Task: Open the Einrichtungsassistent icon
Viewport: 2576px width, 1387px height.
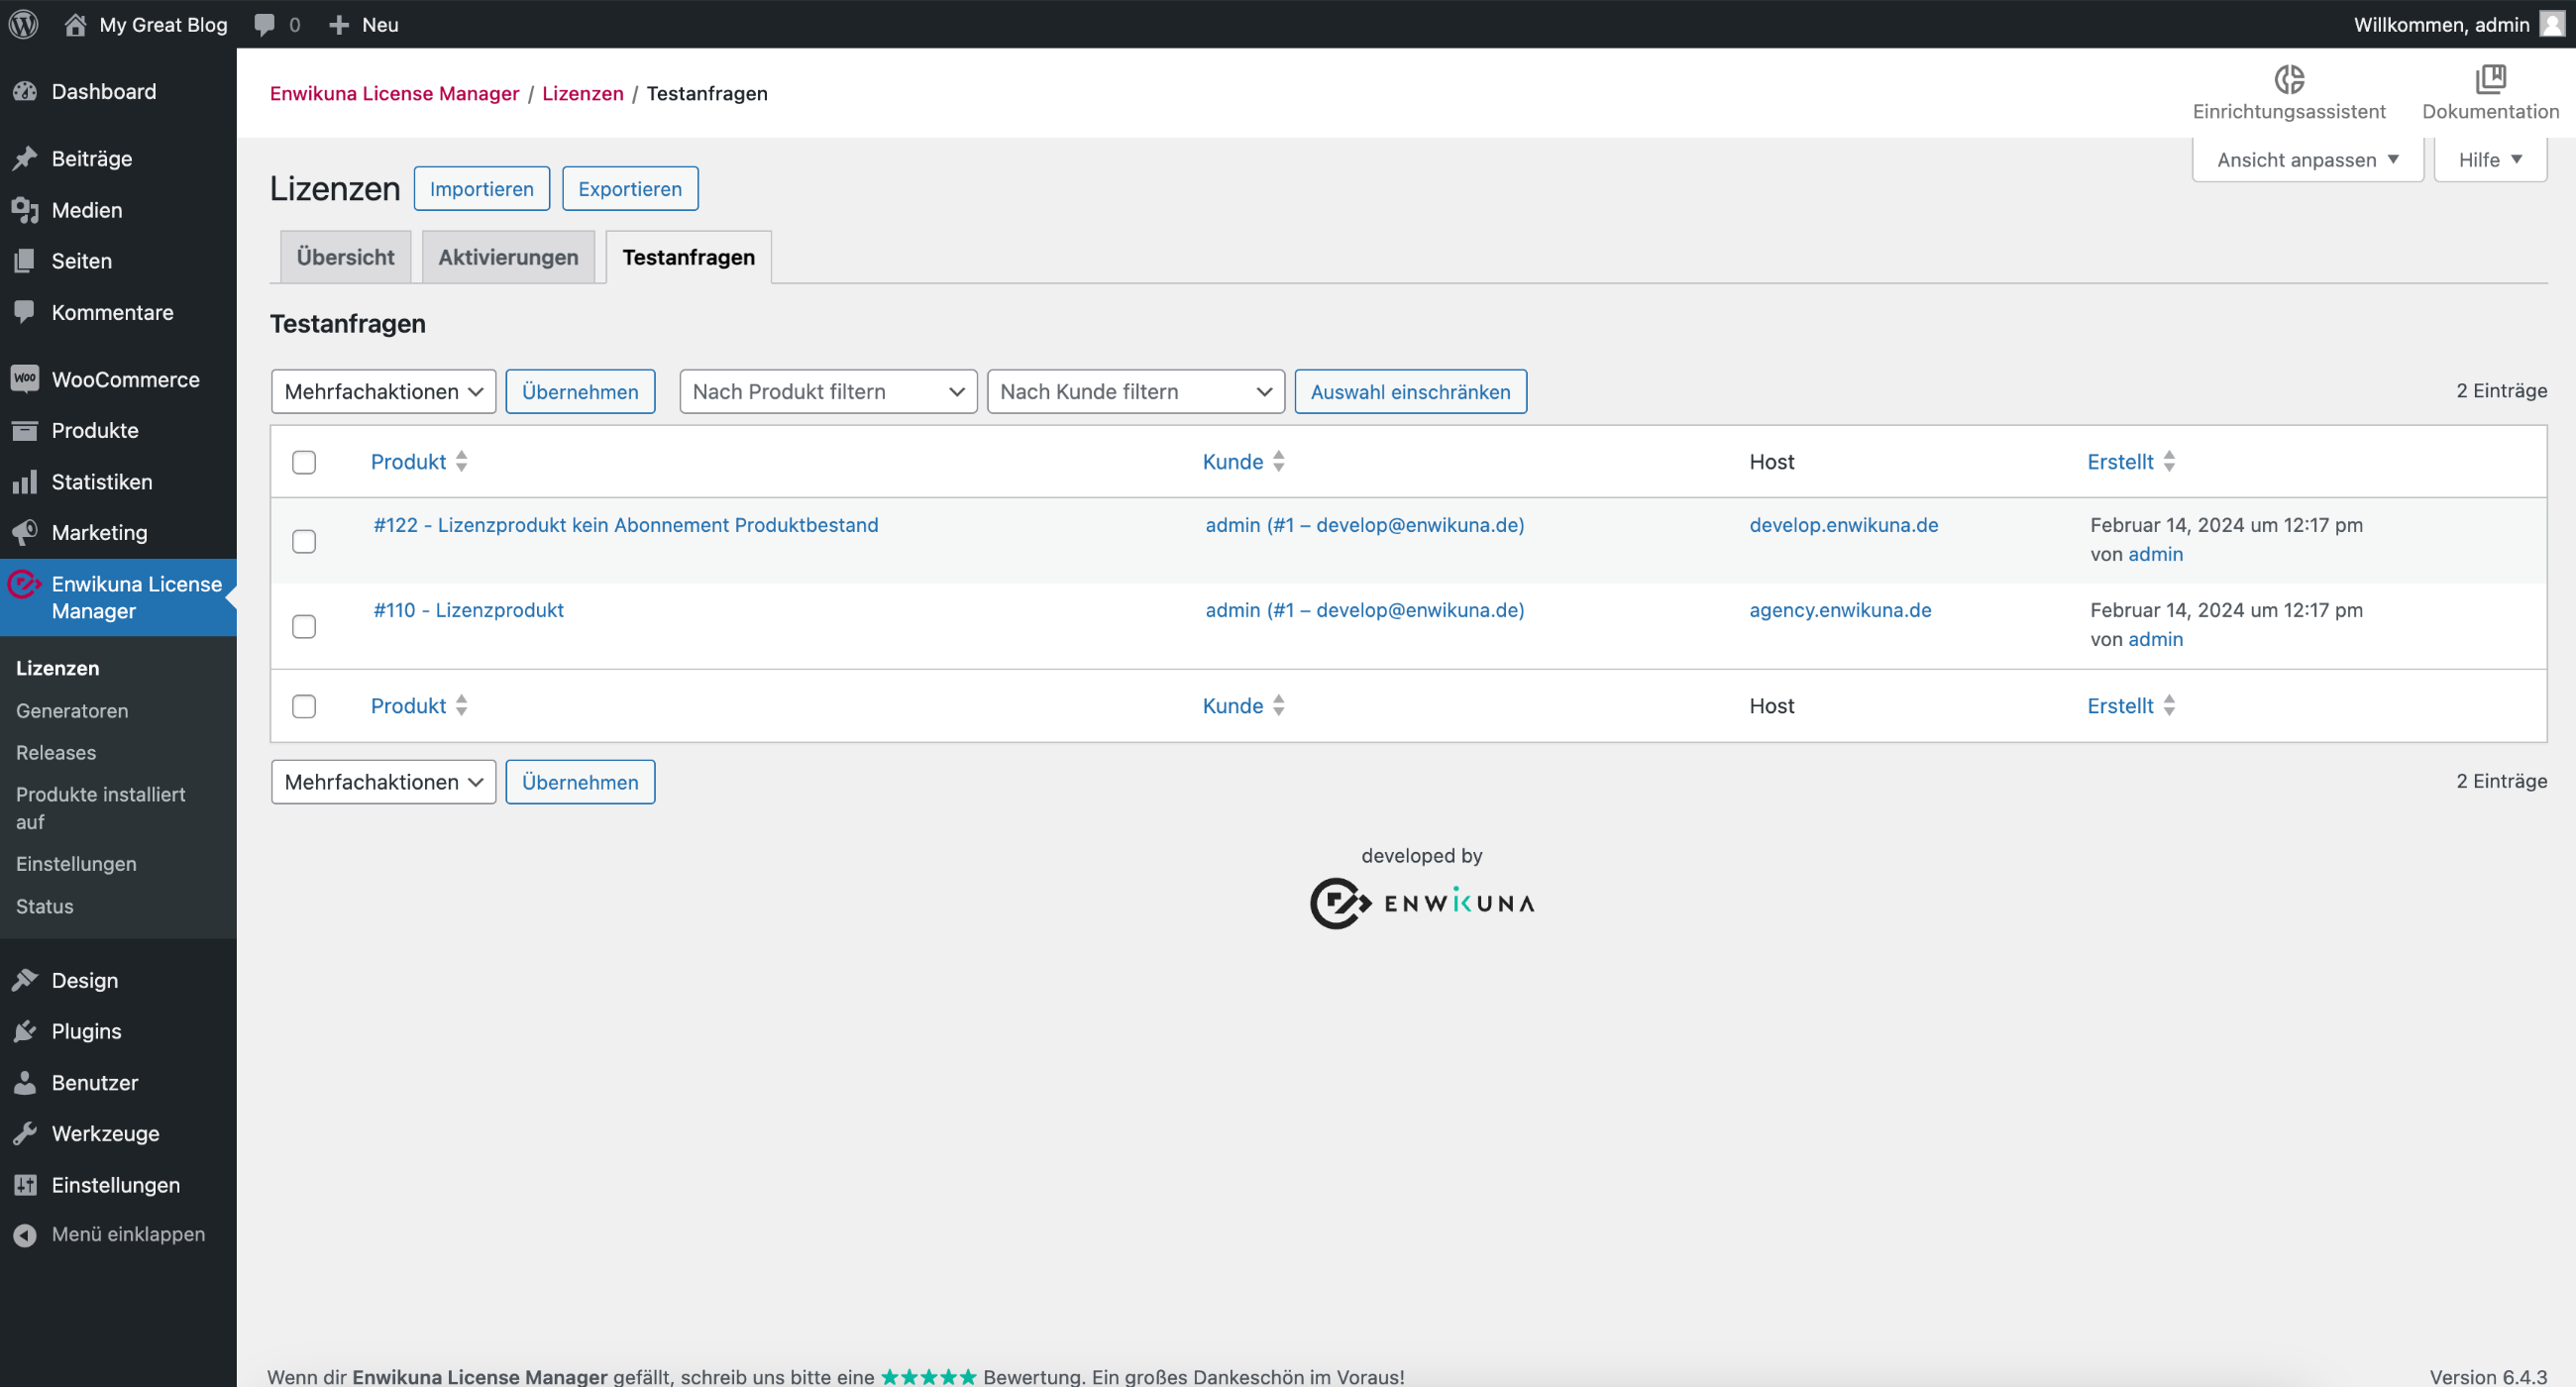Action: (x=2289, y=78)
